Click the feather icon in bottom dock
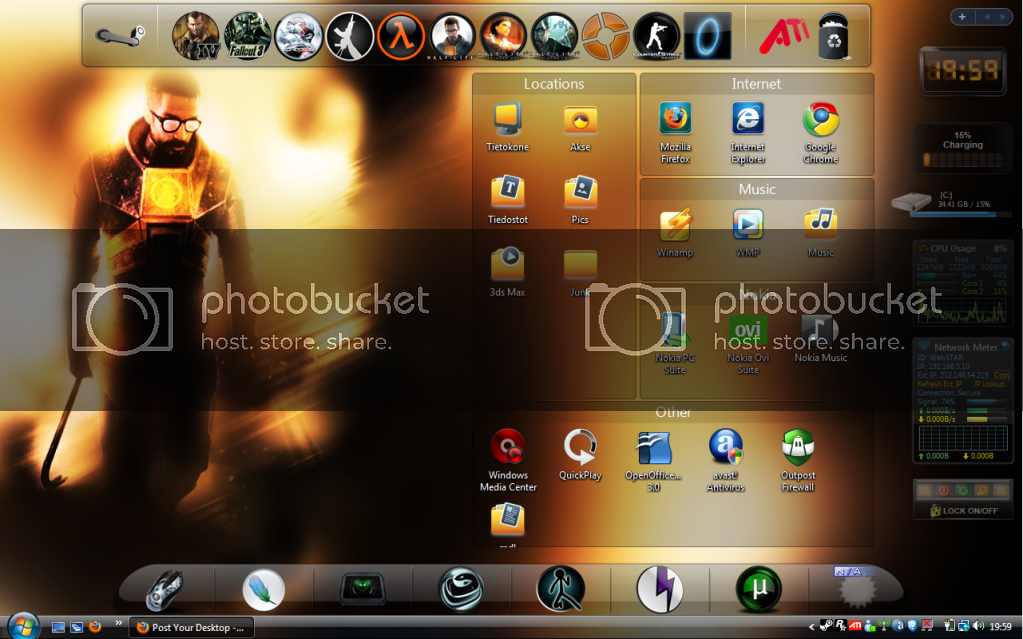 point(264,589)
